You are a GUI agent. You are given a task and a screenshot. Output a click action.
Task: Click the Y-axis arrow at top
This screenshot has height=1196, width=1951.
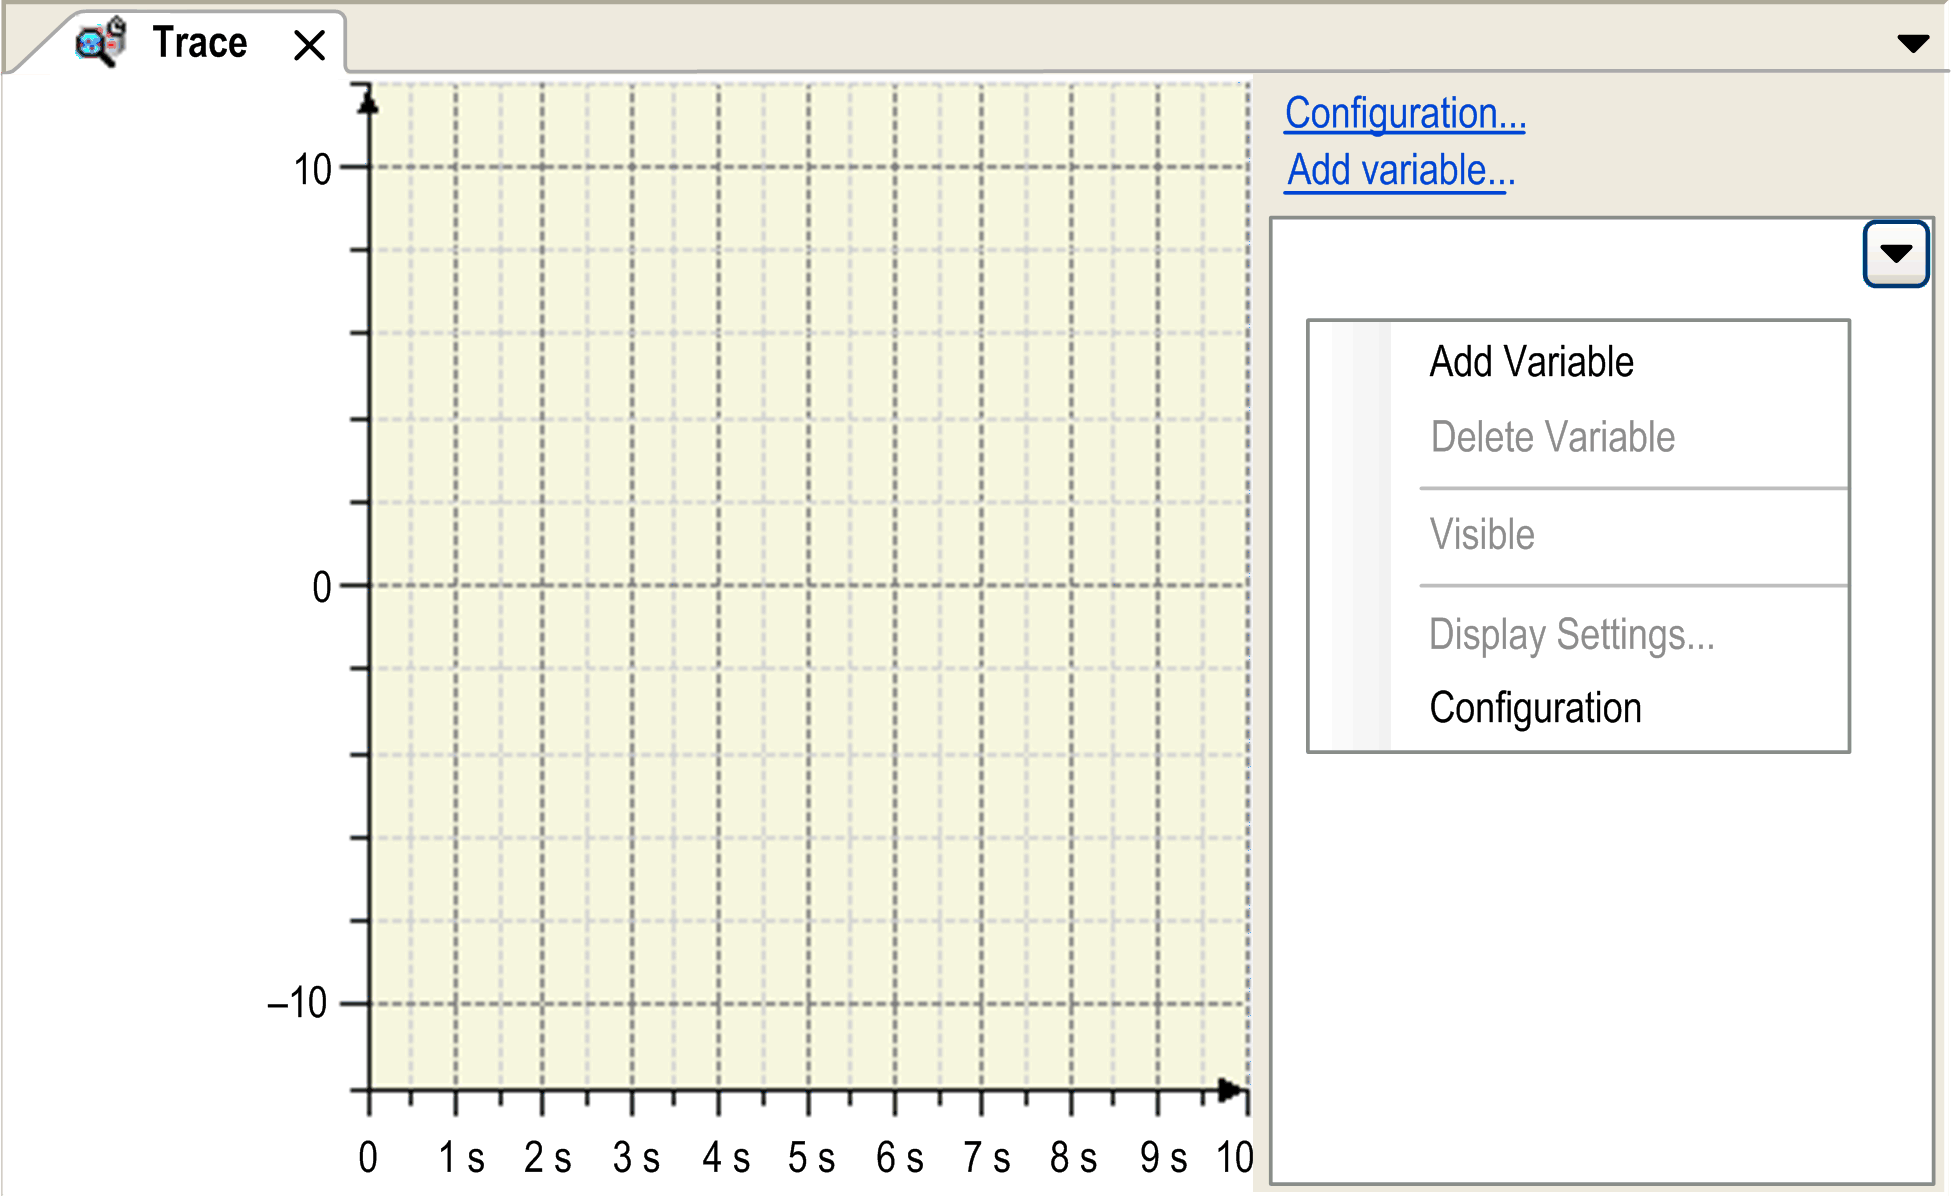click(x=369, y=101)
